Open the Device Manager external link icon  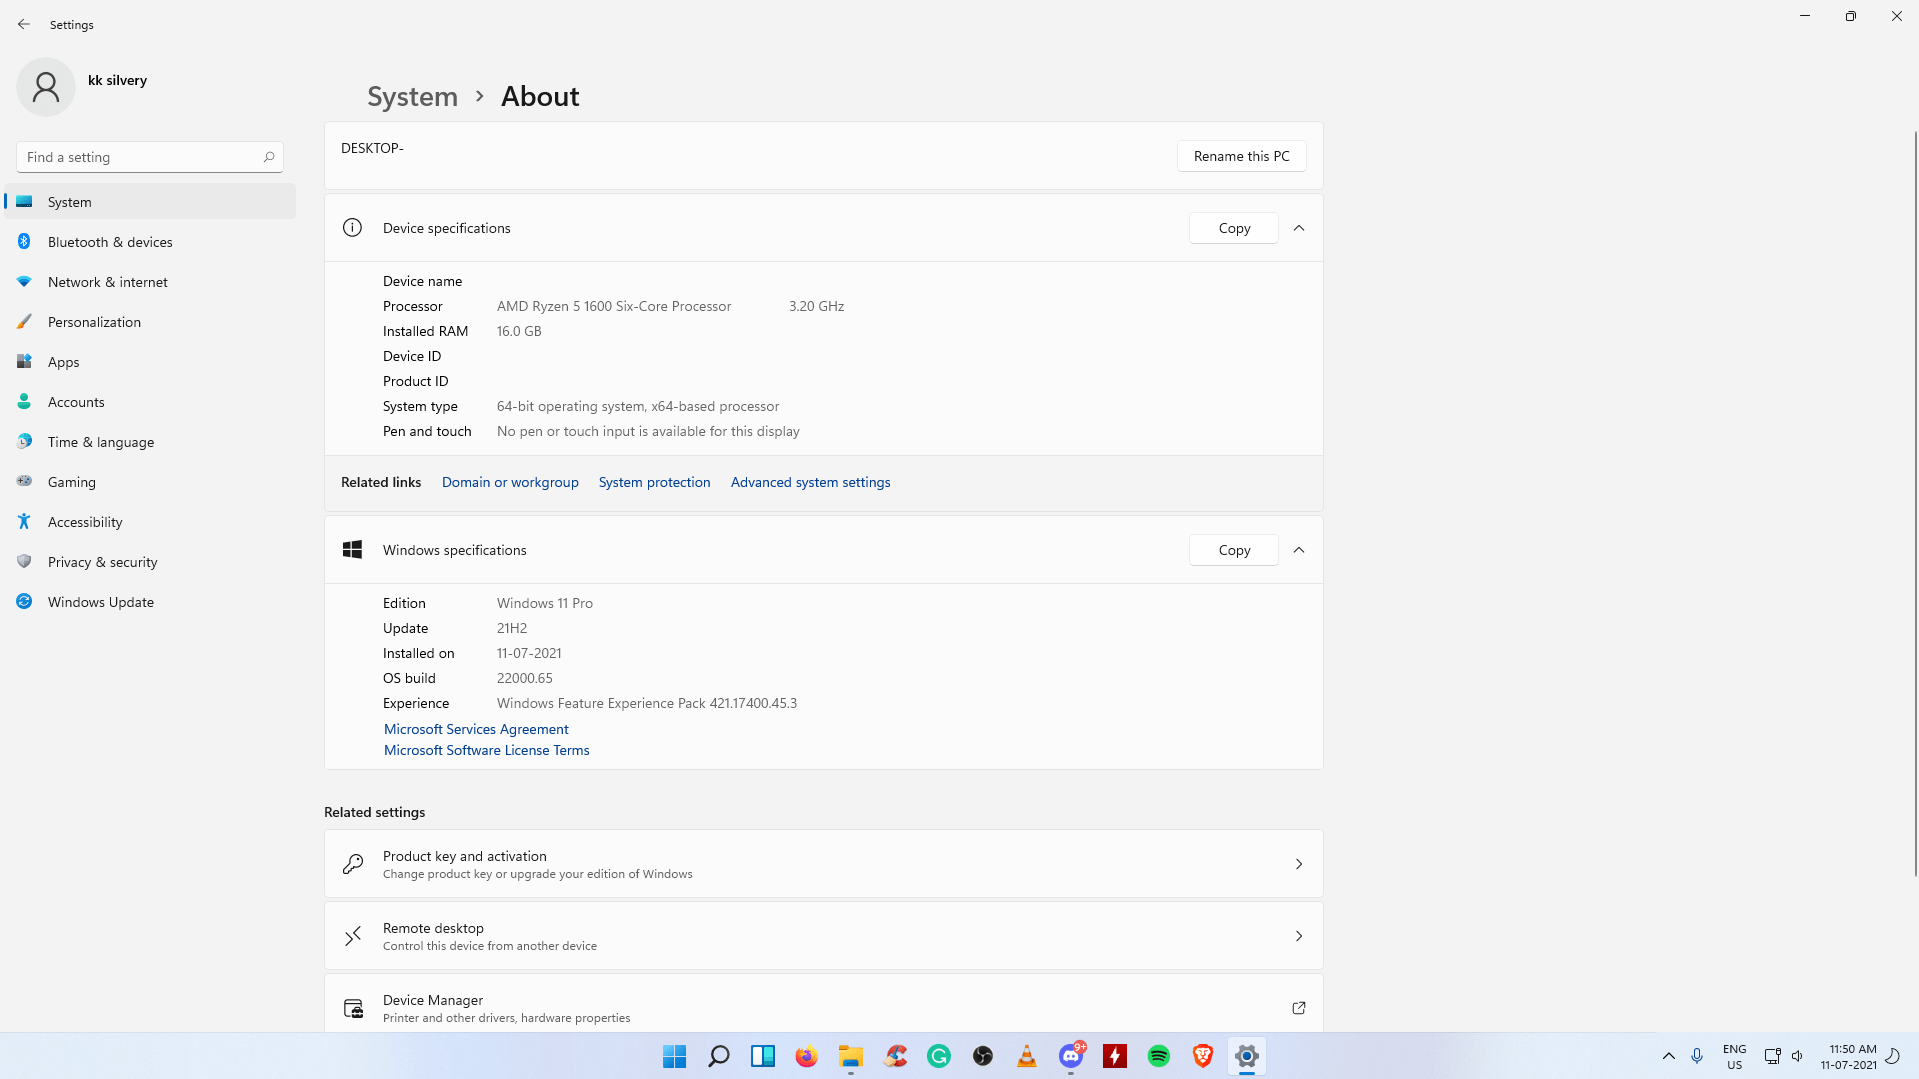click(1298, 1008)
